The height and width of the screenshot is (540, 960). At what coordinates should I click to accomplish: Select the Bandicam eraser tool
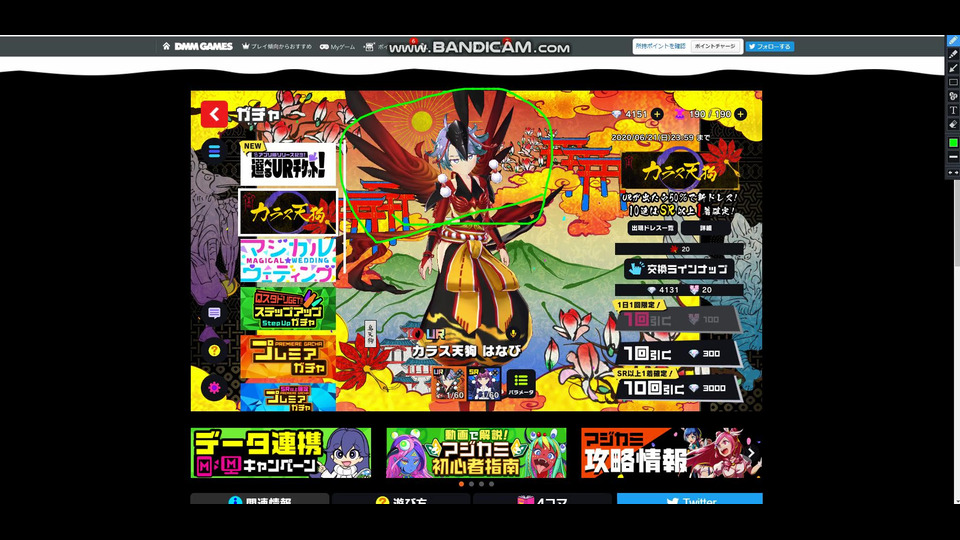(953, 125)
